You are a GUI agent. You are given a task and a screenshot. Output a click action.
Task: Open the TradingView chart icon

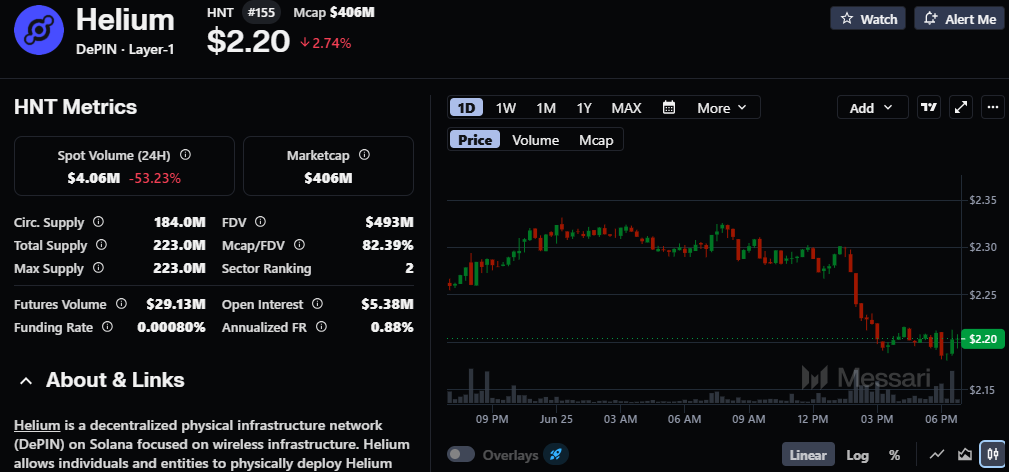[x=929, y=108]
